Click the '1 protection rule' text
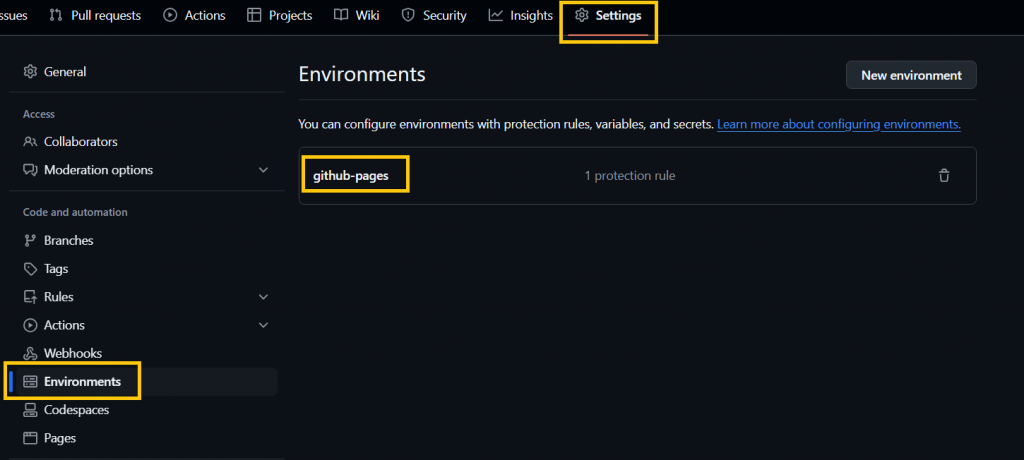1024x460 pixels. pyautogui.click(x=630, y=176)
